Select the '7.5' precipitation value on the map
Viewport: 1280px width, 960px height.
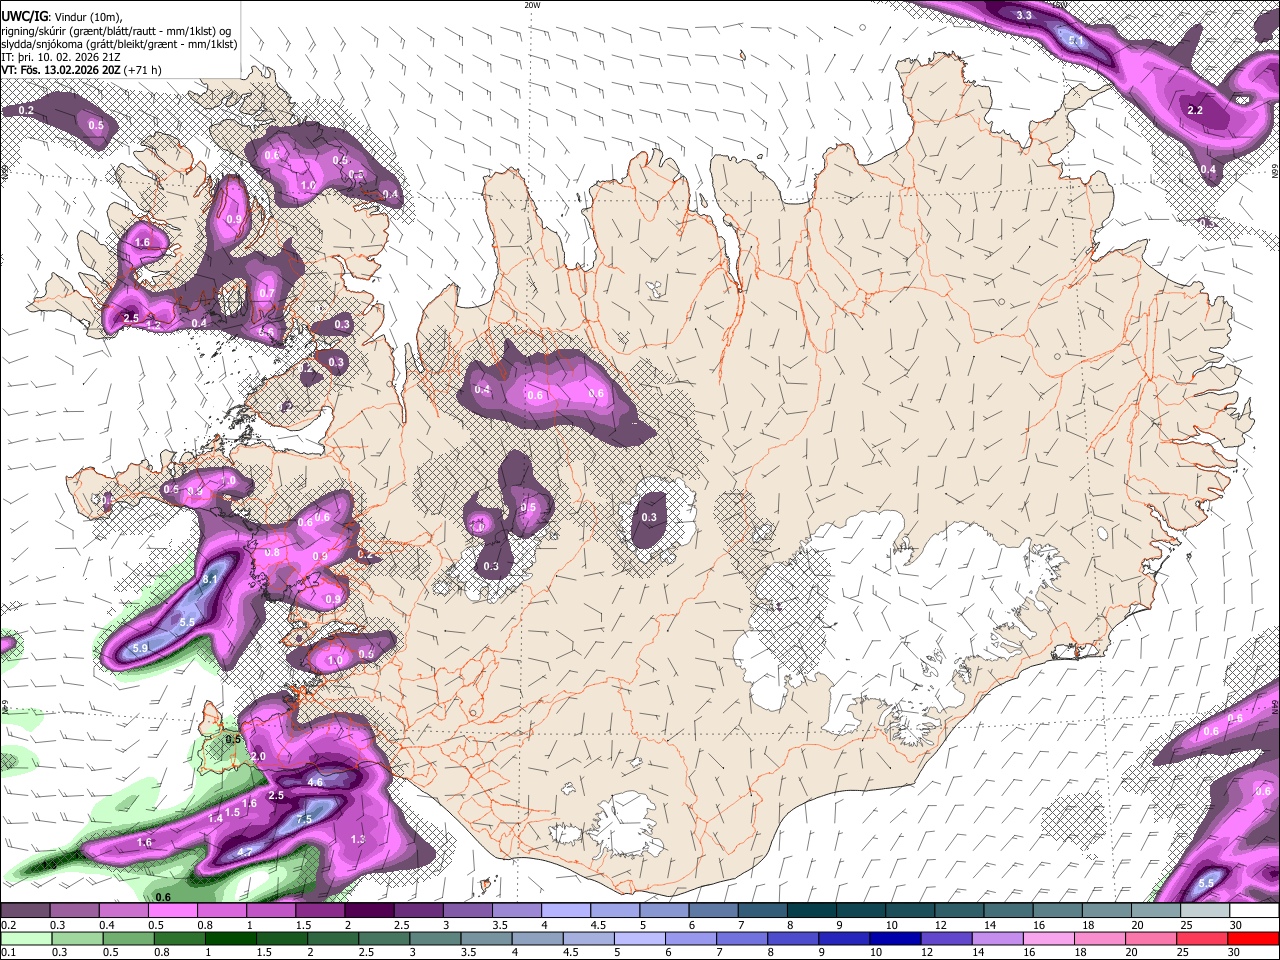305,819
